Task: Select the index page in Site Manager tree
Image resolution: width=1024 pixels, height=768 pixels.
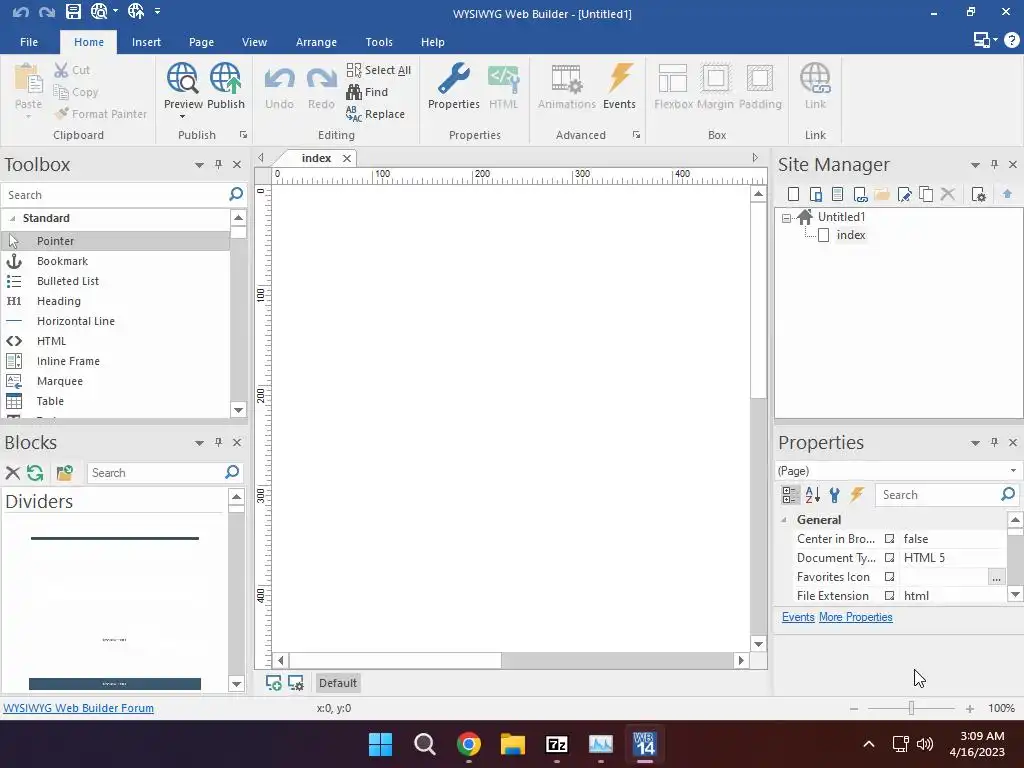Action: (851, 235)
